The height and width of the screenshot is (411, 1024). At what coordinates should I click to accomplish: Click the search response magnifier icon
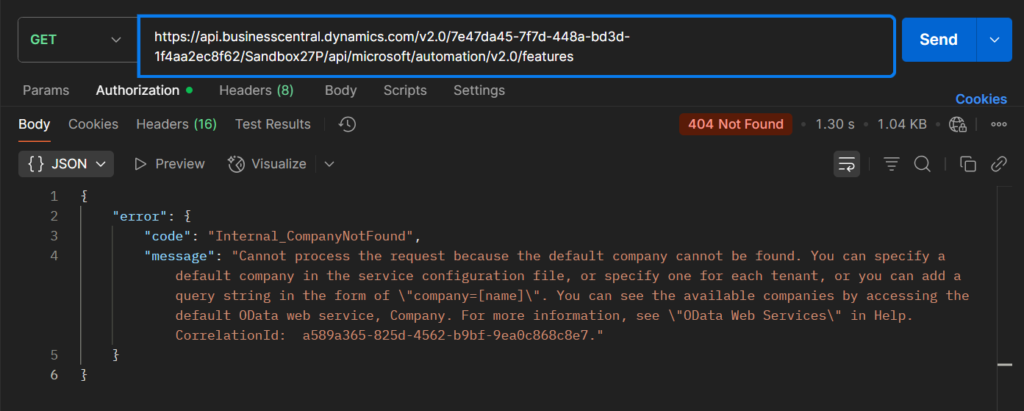pos(922,163)
